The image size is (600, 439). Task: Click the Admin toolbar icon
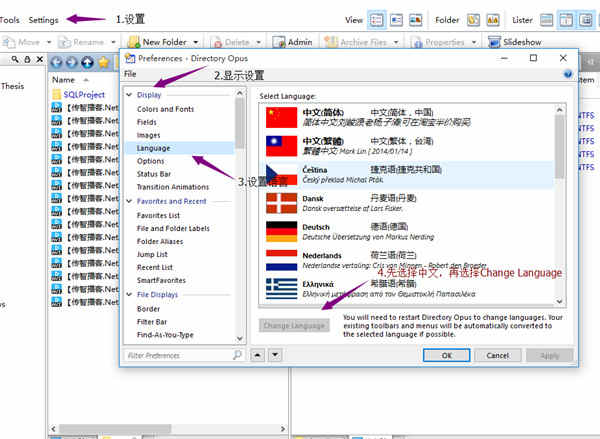(x=279, y=42)
